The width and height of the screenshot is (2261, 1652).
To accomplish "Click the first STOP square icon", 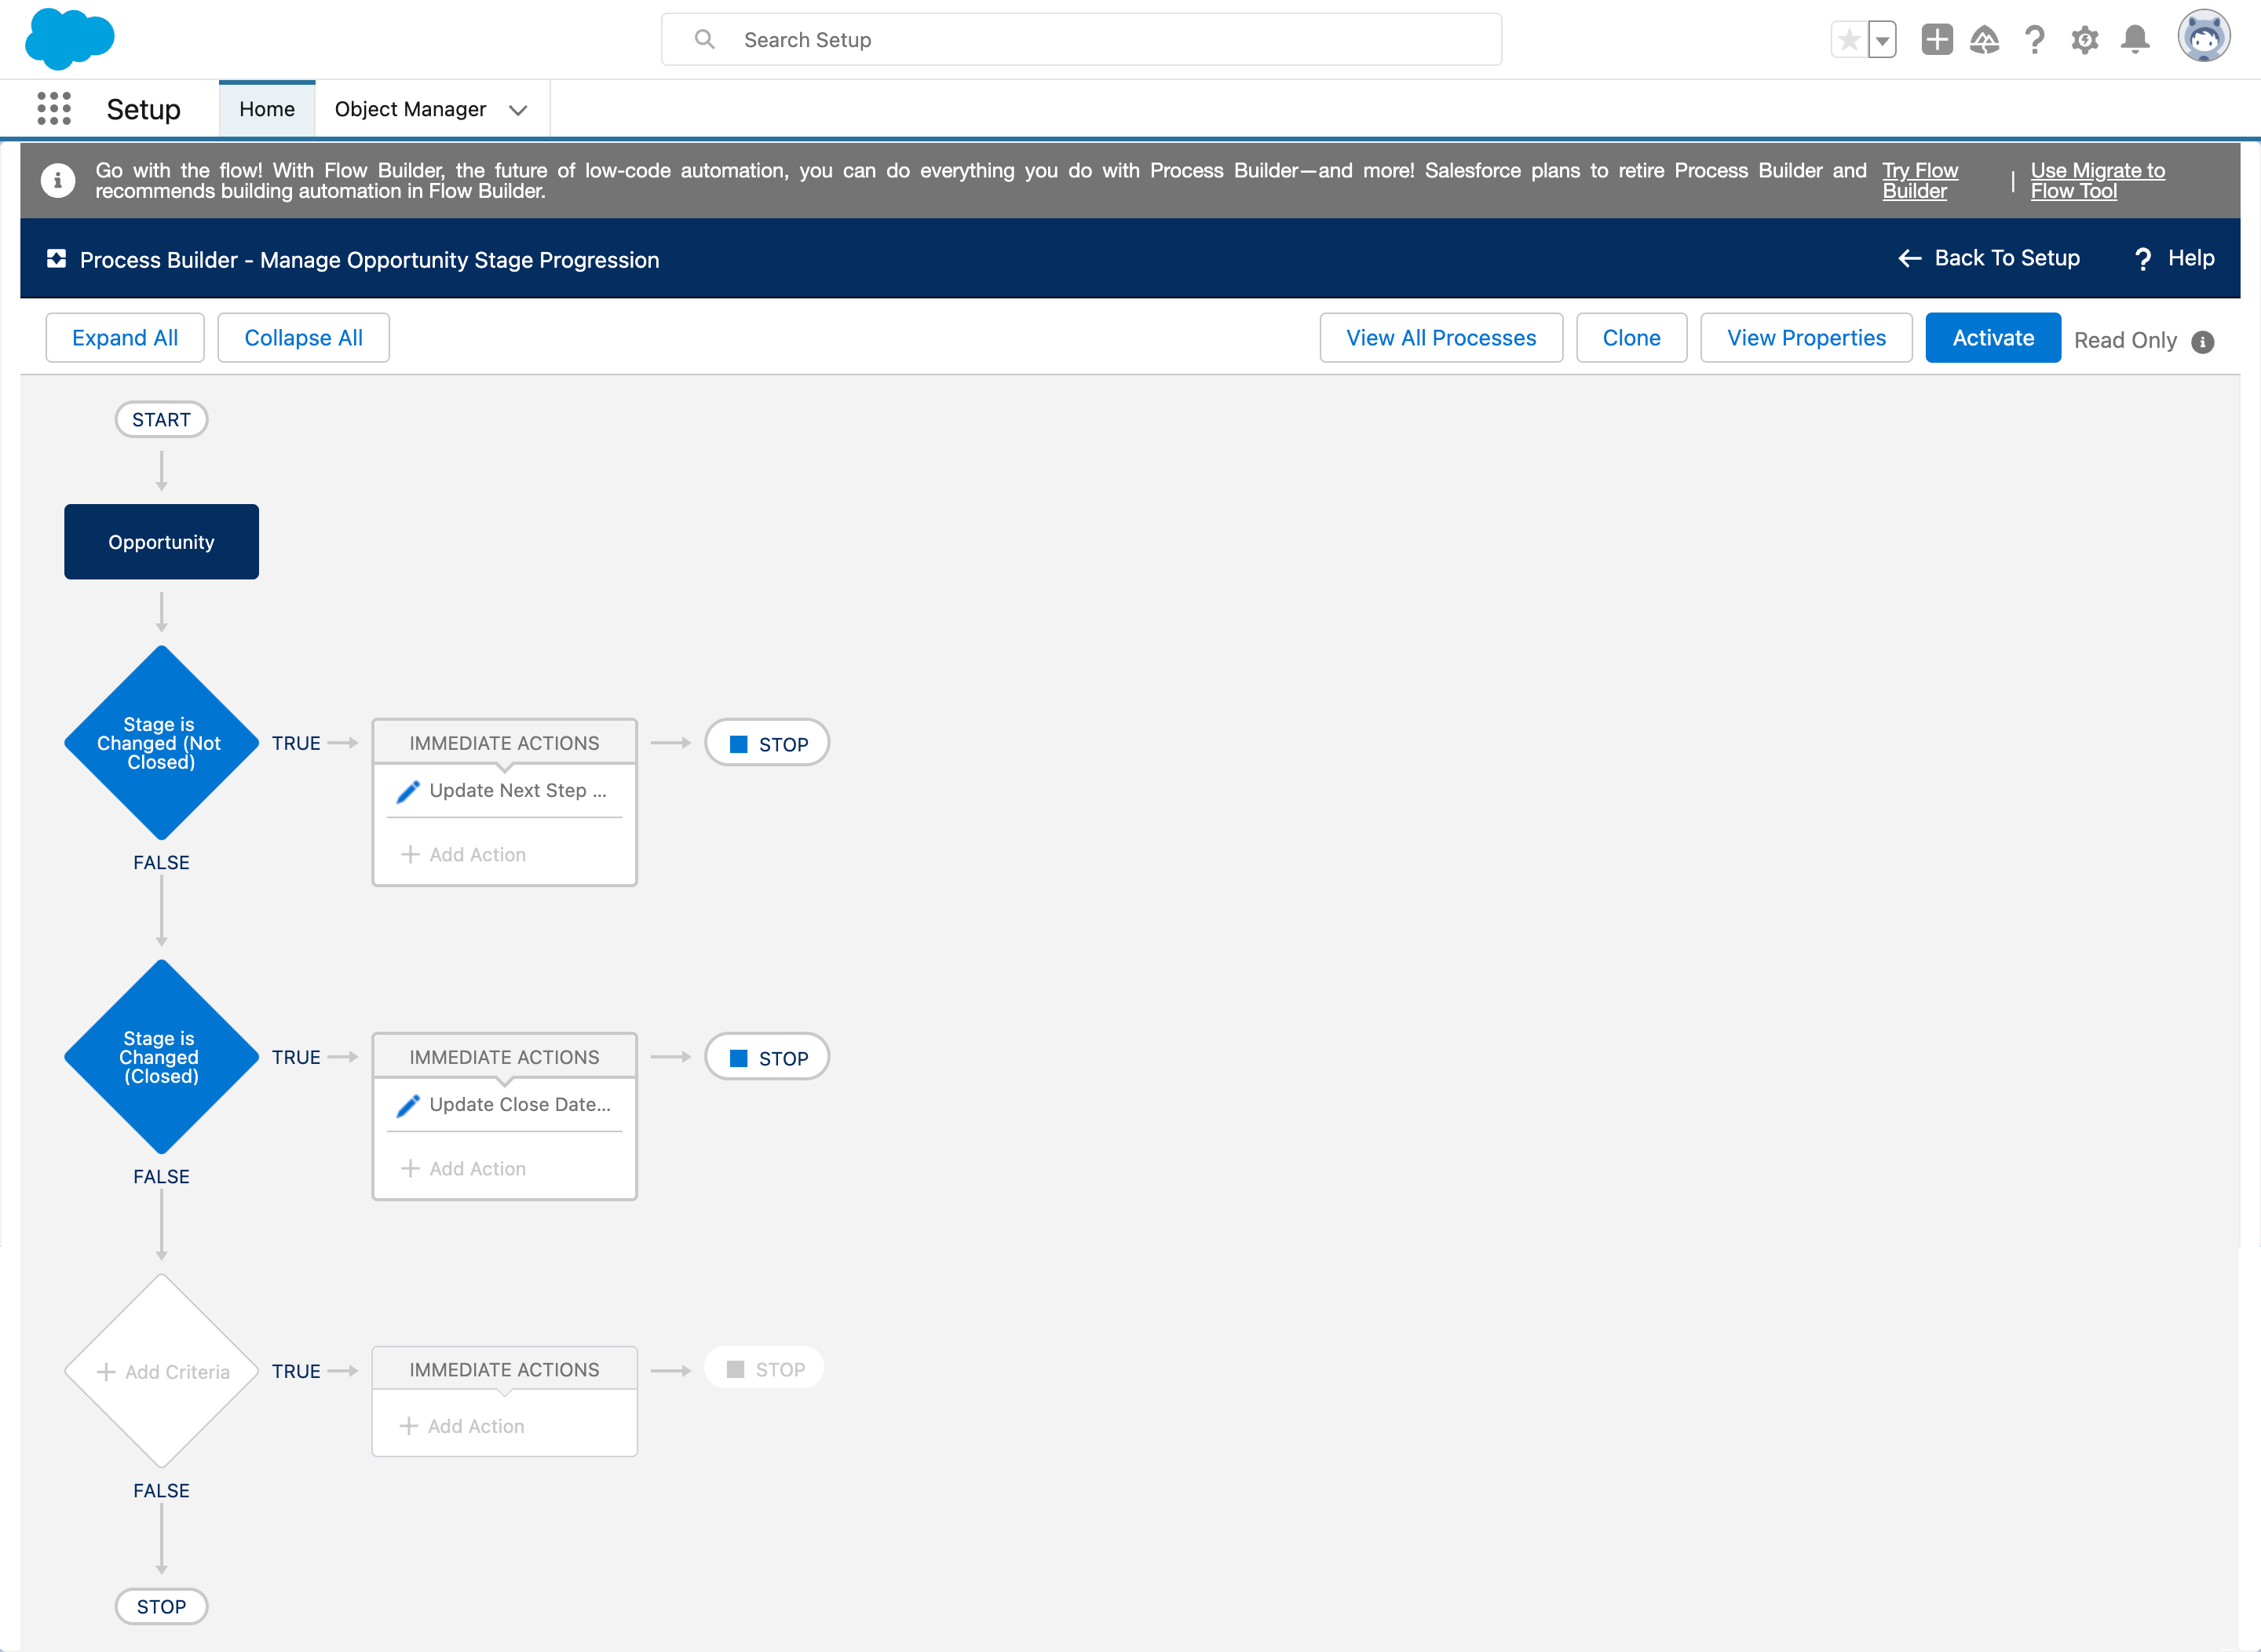I will tap(739, 744).
